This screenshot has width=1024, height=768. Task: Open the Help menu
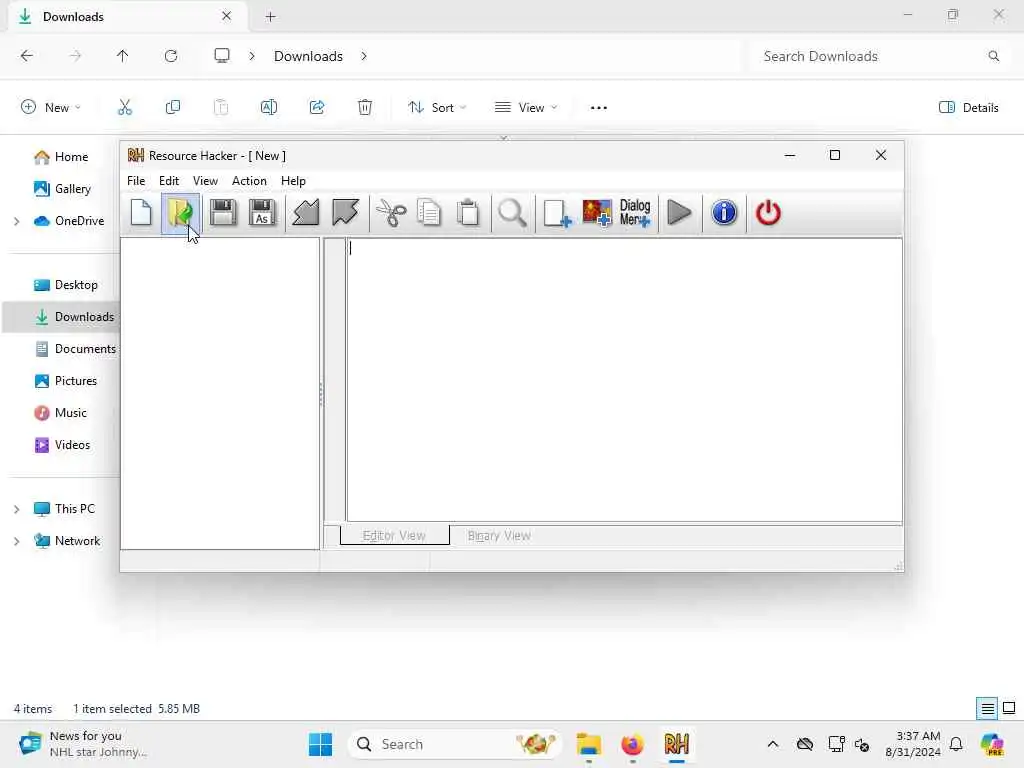pyautogui.click(x=293, y=181)
